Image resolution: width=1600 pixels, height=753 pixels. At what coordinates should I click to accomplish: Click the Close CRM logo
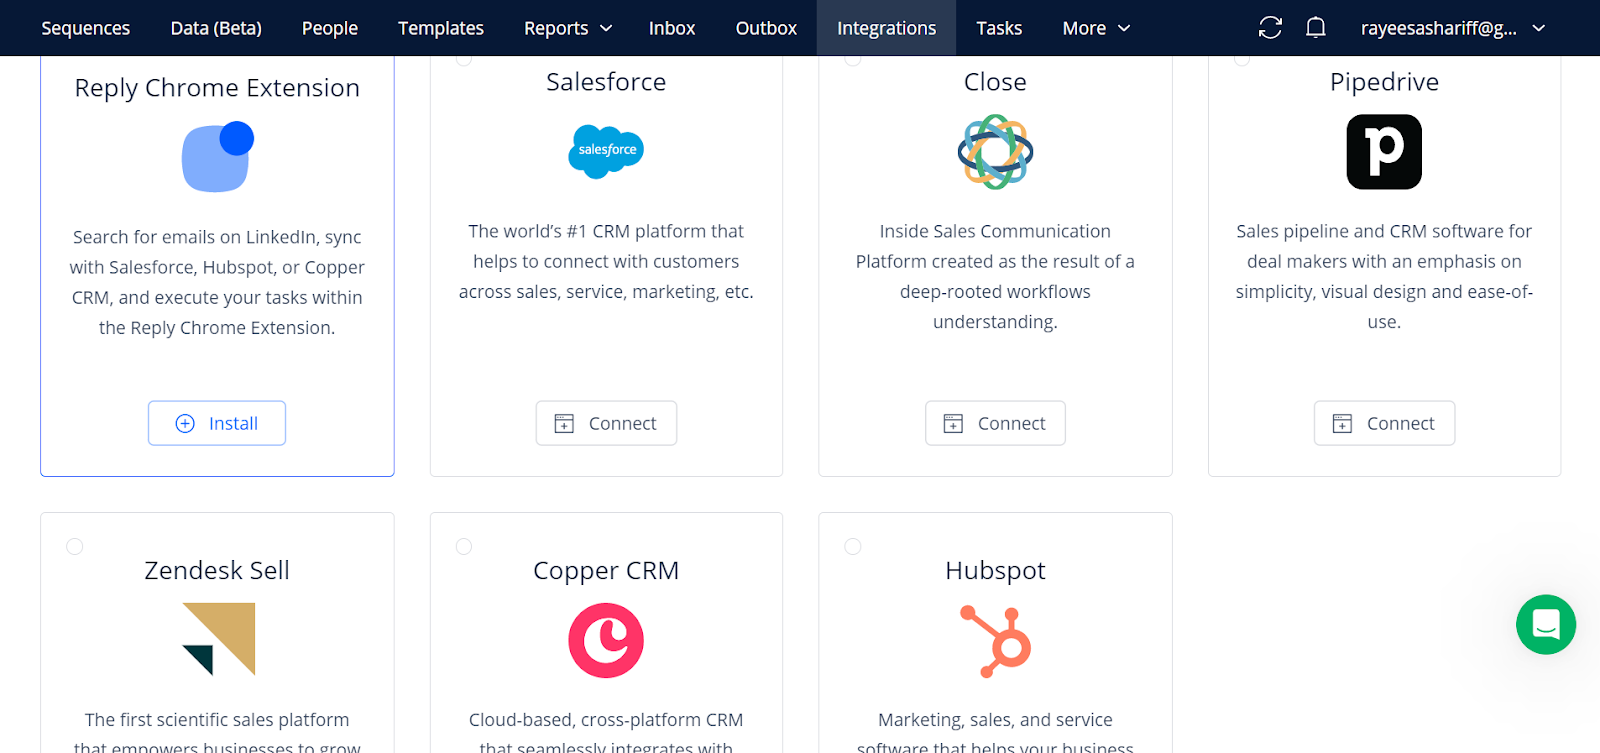click(x=995, y=152)
